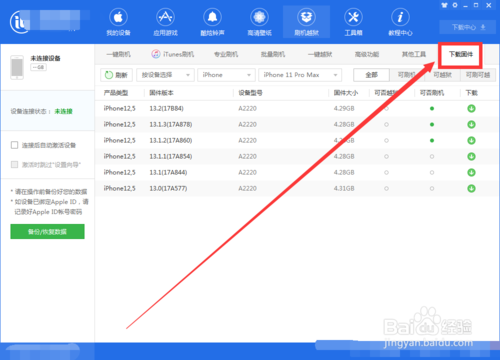Download firmware 13.1.2(17A860) via green arrow
The height and width of the screenshot is (360, 500).
click(471, 141)
